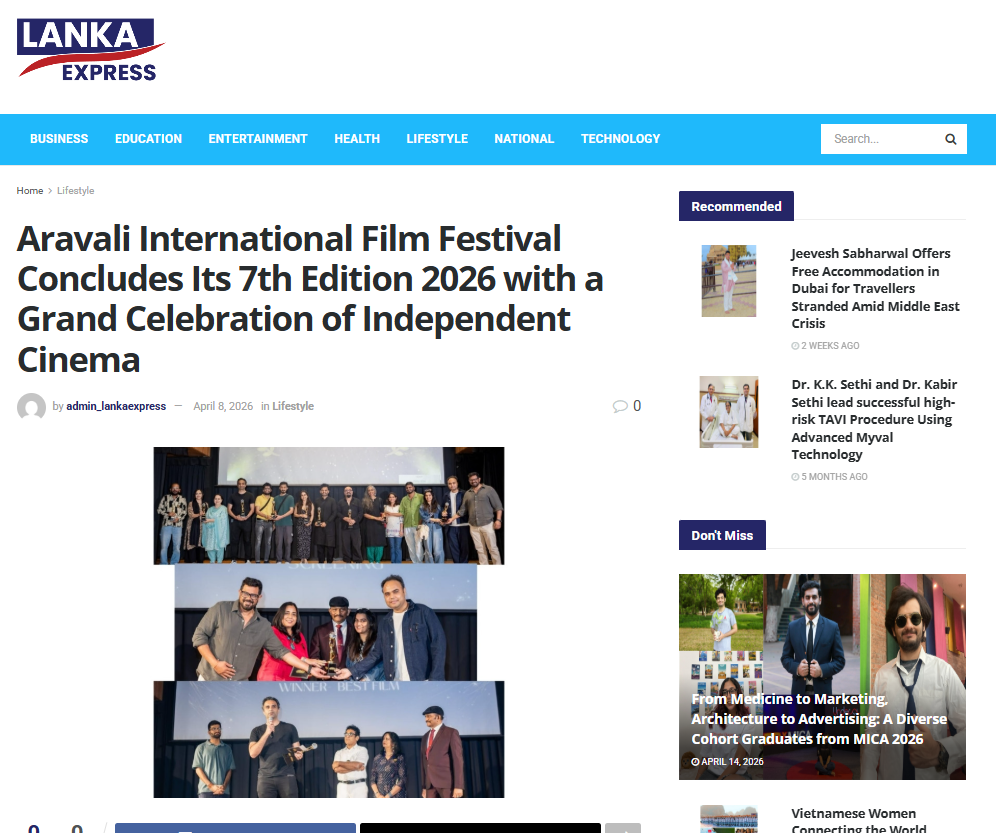The image size is (996, 833).
Task: Open the MICA 2026 graduates featured article
Action: click(820, 719)
